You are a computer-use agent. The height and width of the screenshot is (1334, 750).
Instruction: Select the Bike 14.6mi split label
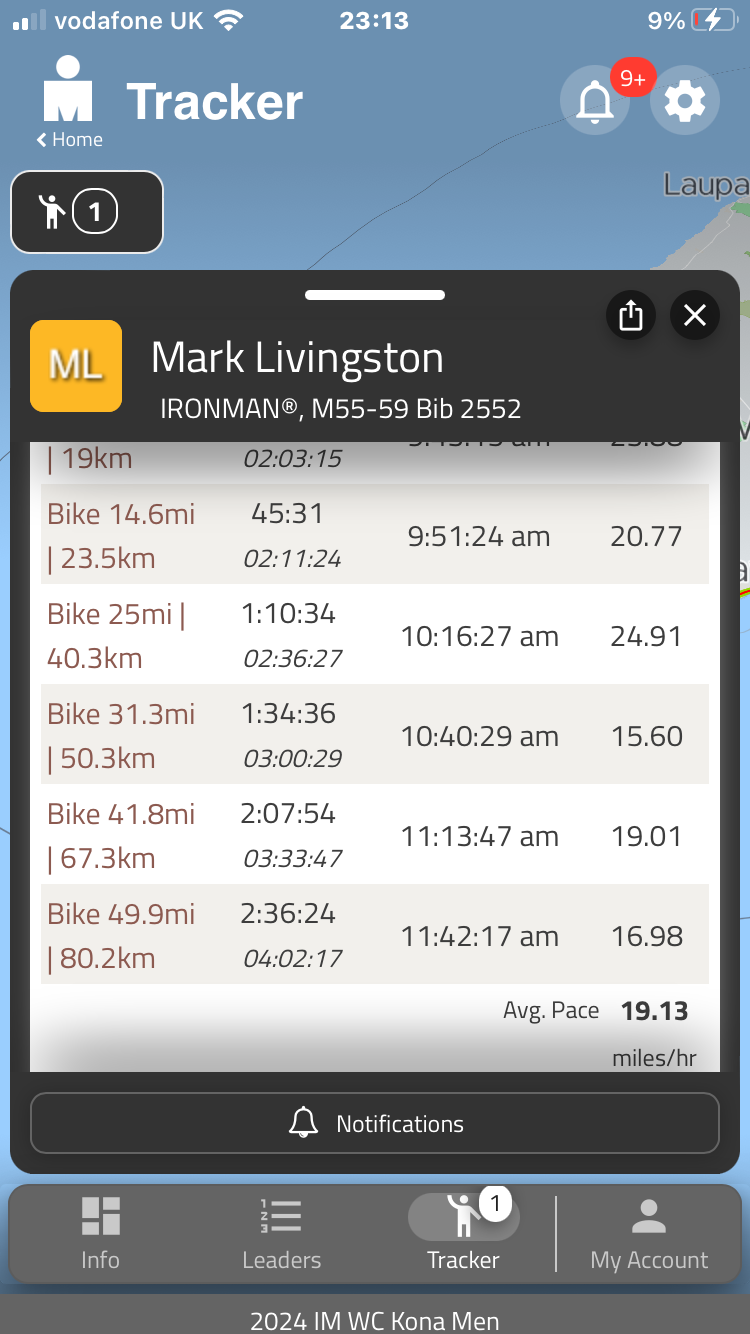121,536
